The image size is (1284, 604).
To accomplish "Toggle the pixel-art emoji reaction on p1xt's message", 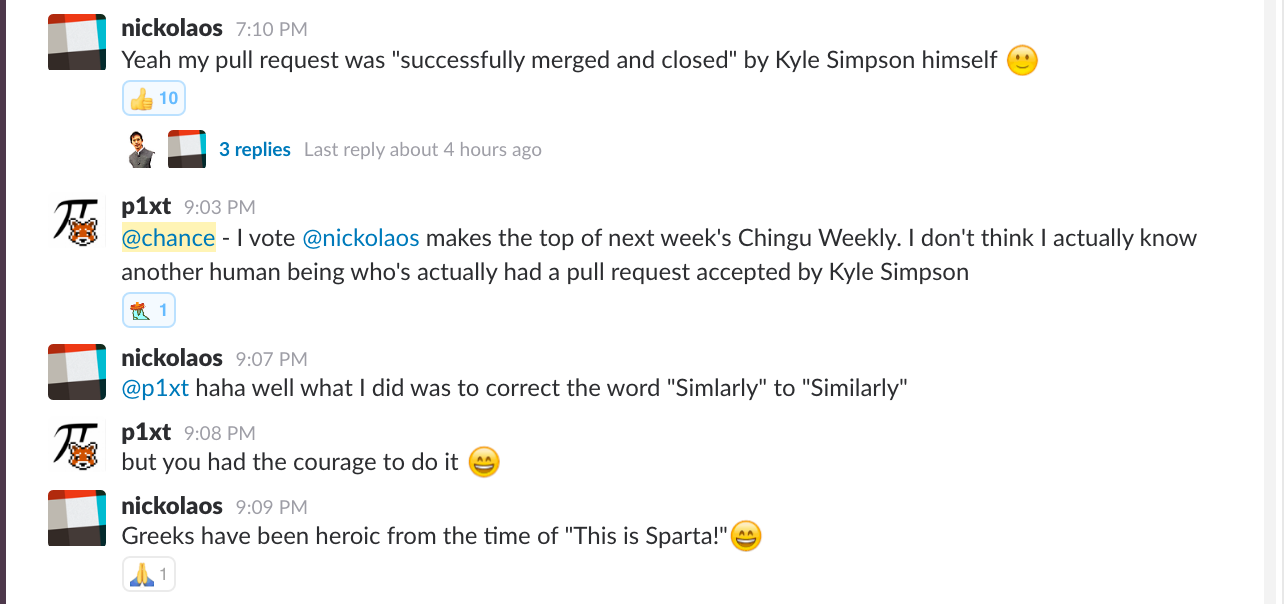I will [148, 311].
